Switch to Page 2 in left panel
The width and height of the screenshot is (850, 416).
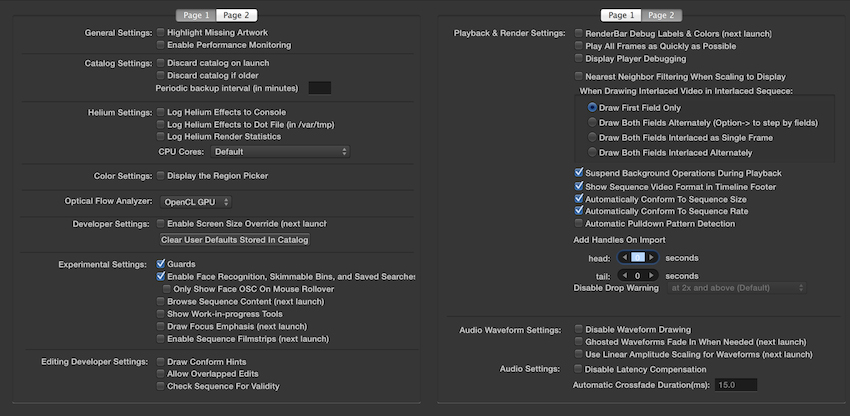236,15
